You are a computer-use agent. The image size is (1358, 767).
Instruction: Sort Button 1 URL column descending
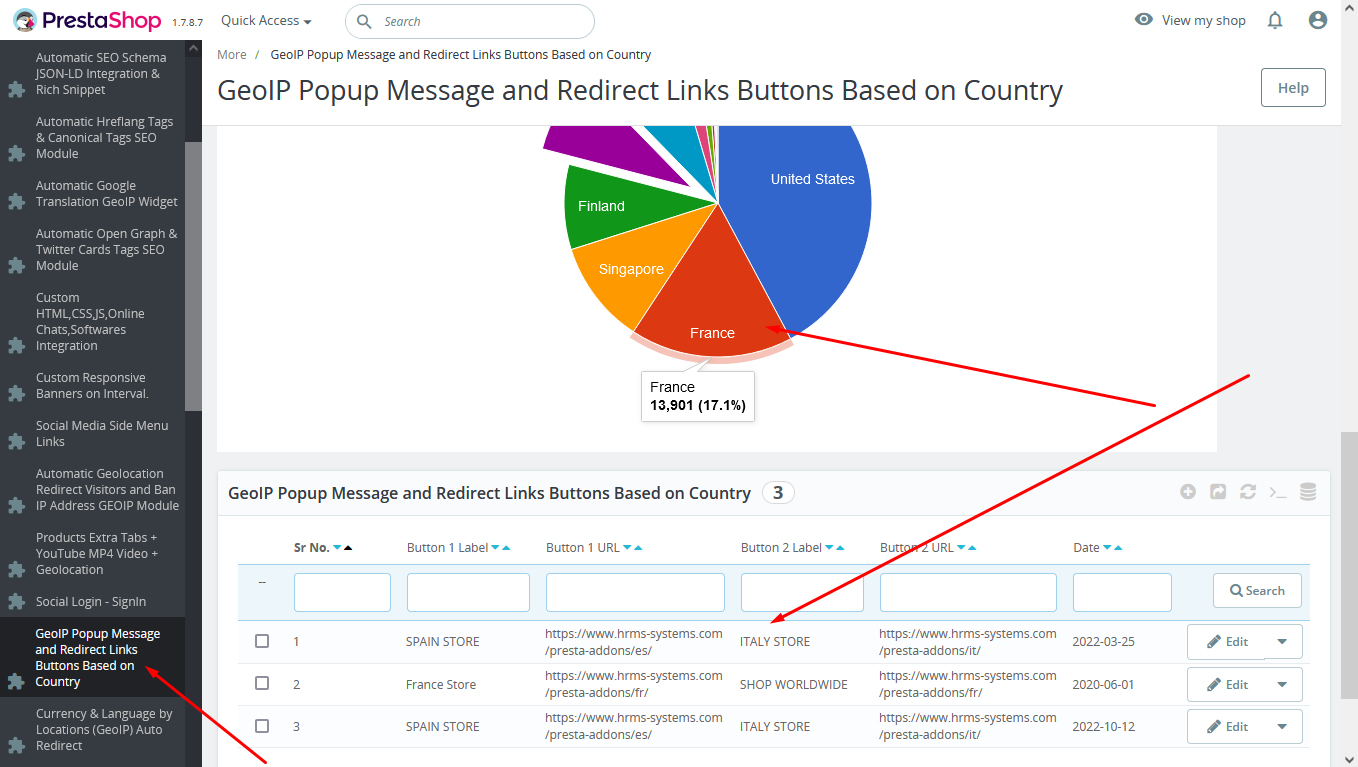[627, 548]
